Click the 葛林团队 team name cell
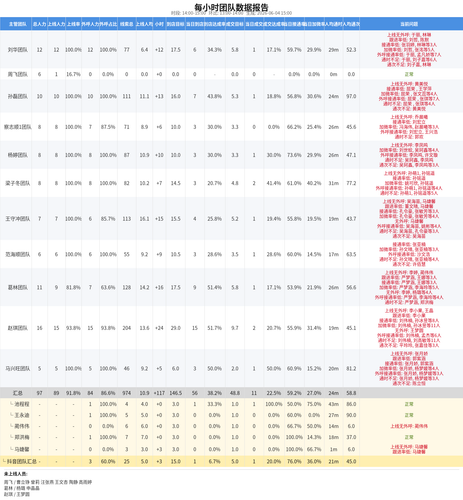The height and width of the screenshot is (500, 463). point(18,287)
